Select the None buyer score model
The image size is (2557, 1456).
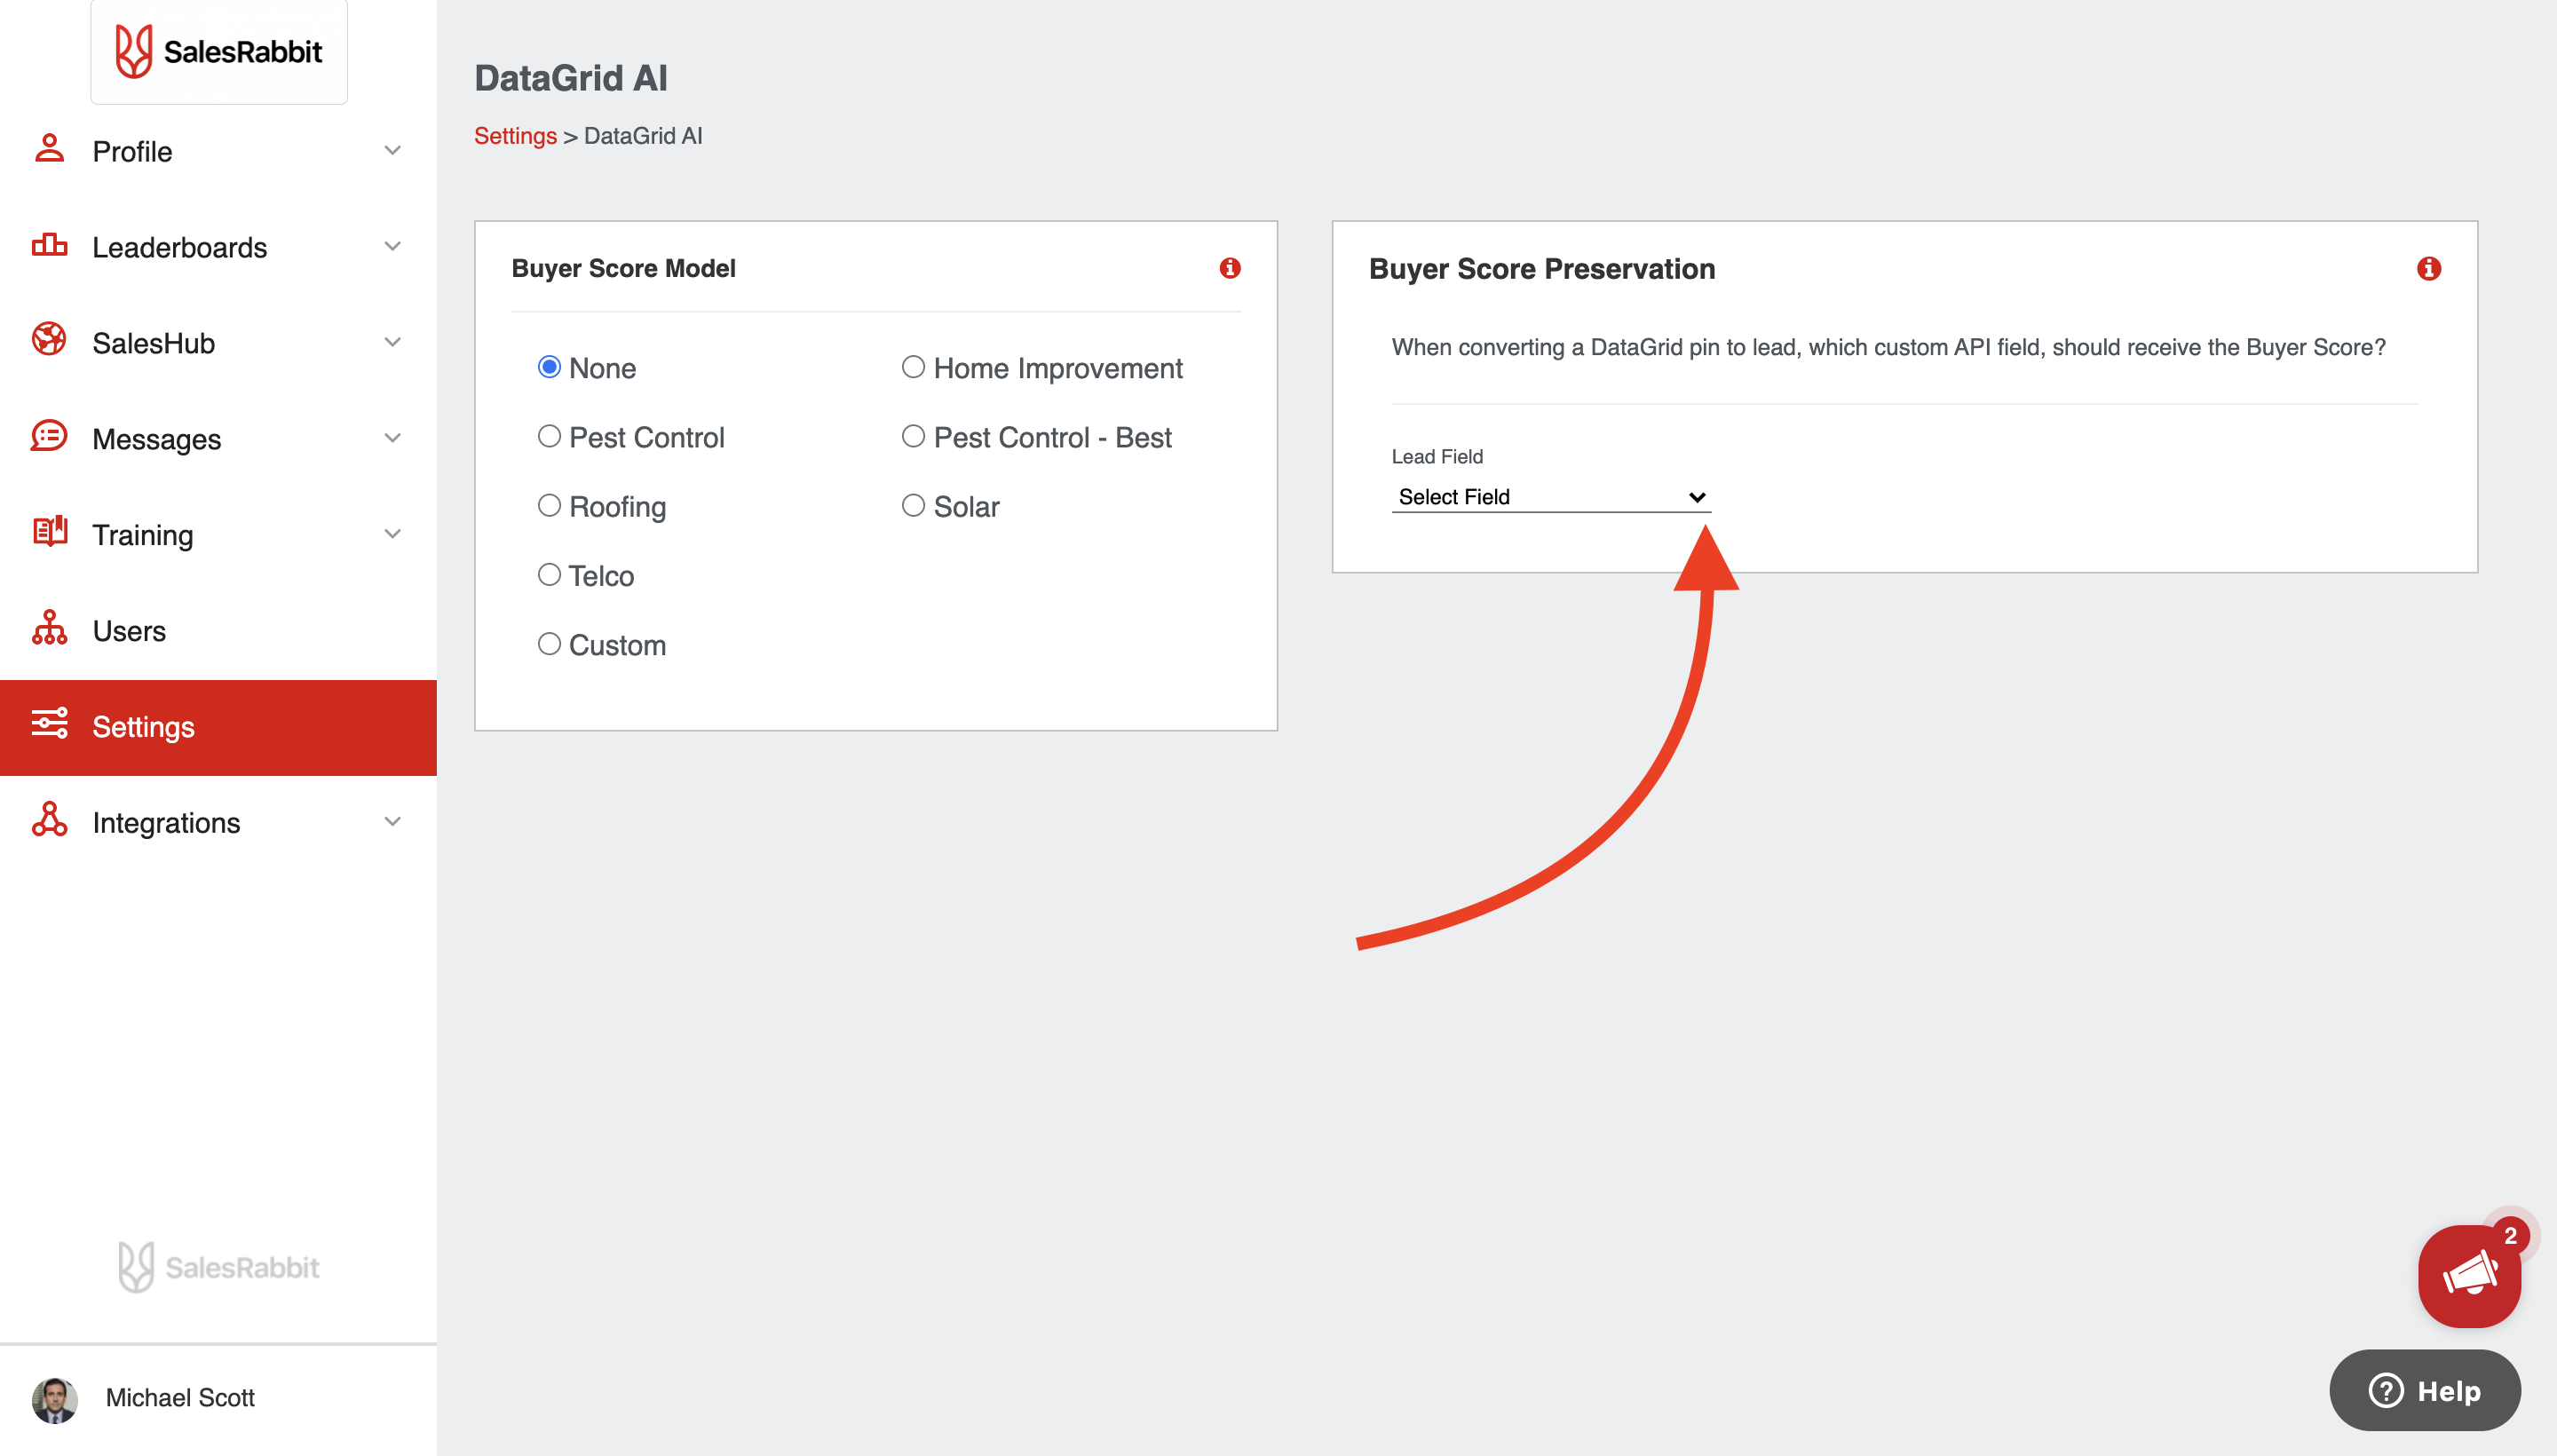549,367
